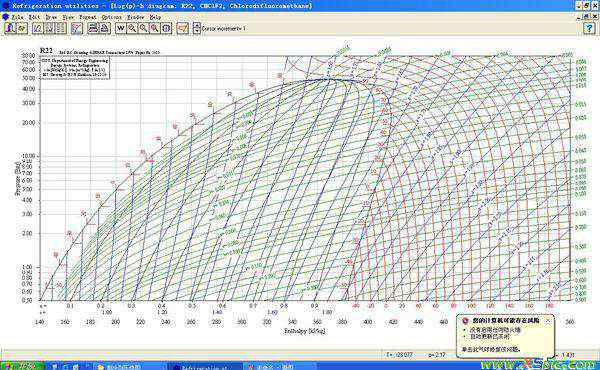Select the draw cycle curve icon
Image resolution: width=600 pixels, height=370 pixels.
38,28
